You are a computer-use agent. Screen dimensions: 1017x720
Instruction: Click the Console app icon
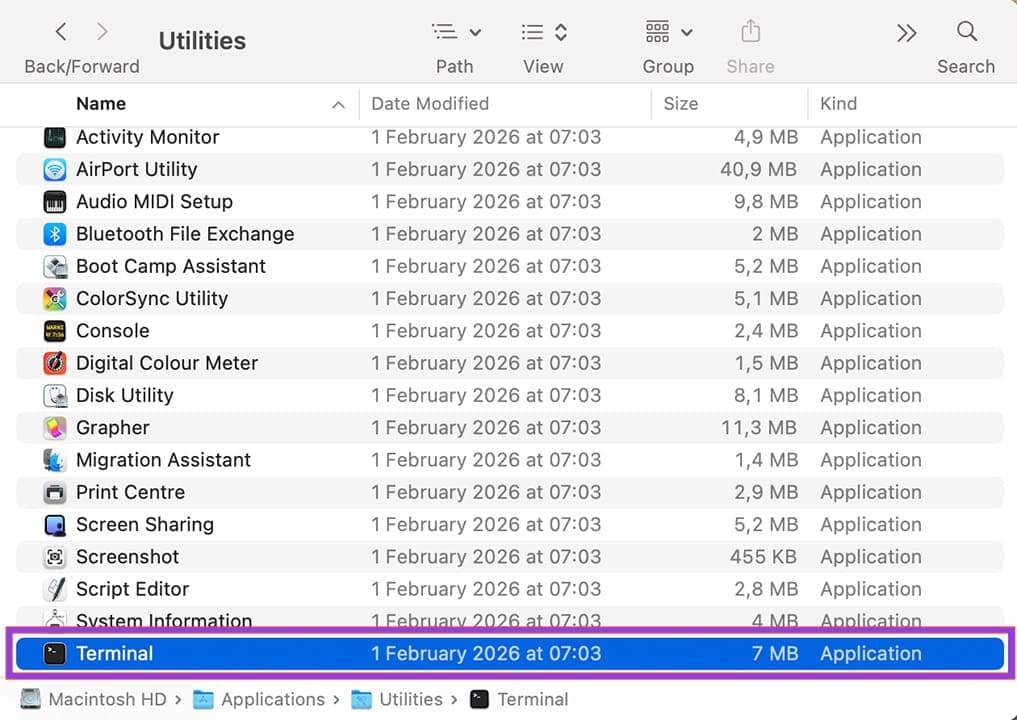[54, 331]
